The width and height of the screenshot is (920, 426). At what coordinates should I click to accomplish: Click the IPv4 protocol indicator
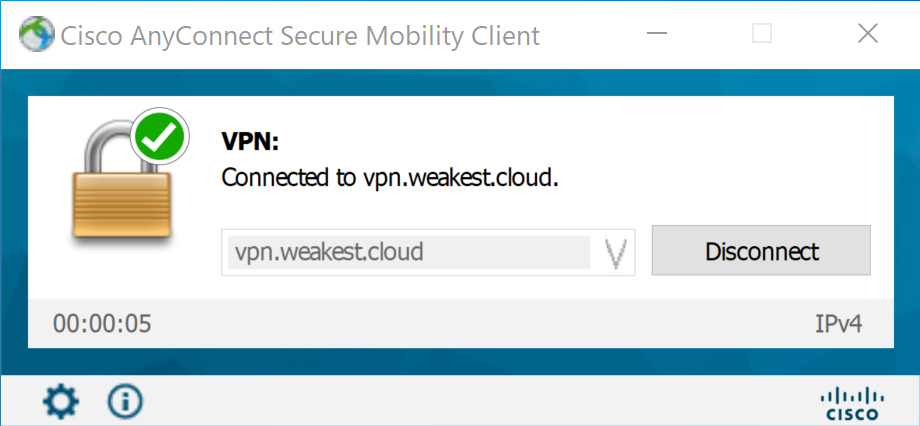[838, 324]
